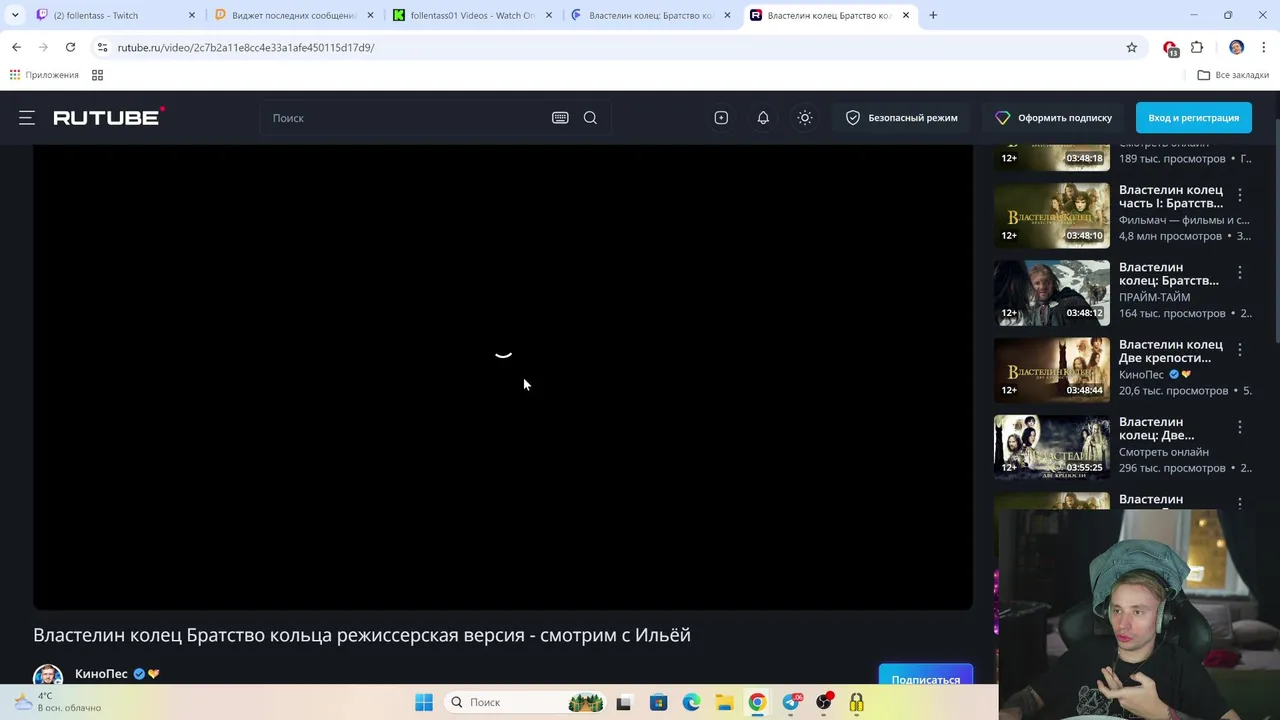Screen dimensions: 1280x720
Task: Open the Windows Start menu
Action: (424, 702)
